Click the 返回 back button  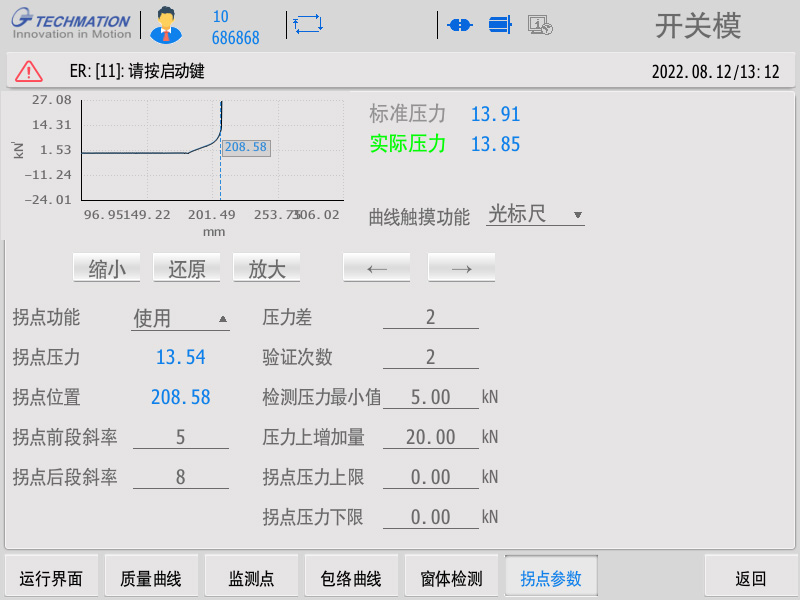(751, 578)
